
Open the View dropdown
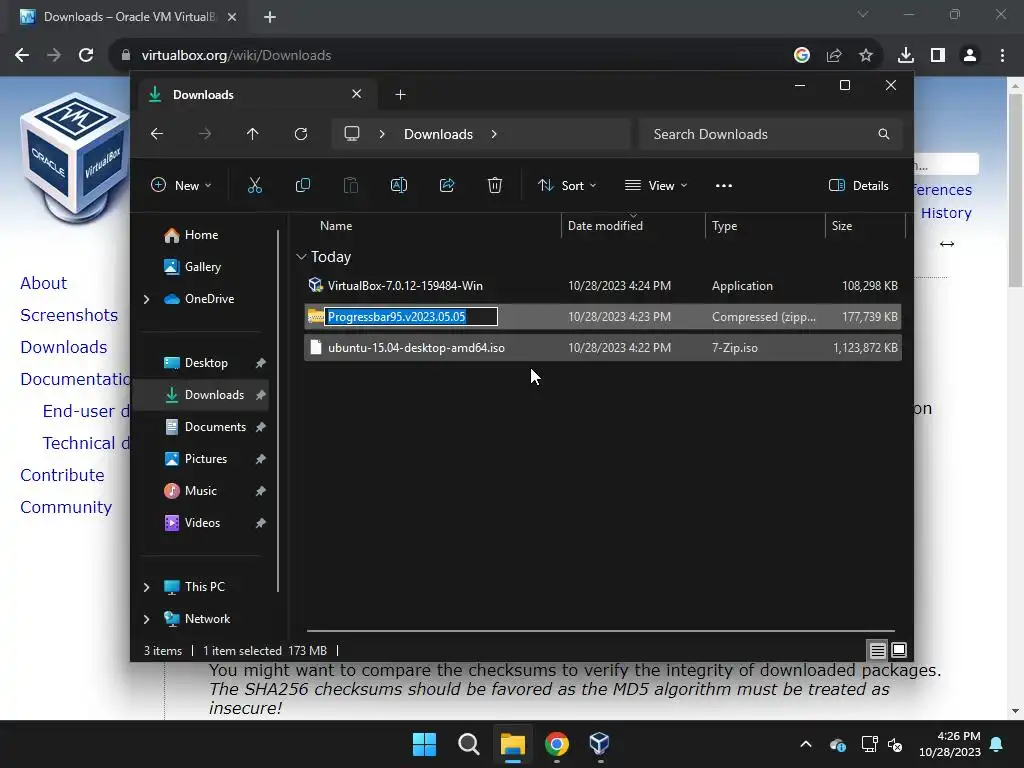coord(656,185)
